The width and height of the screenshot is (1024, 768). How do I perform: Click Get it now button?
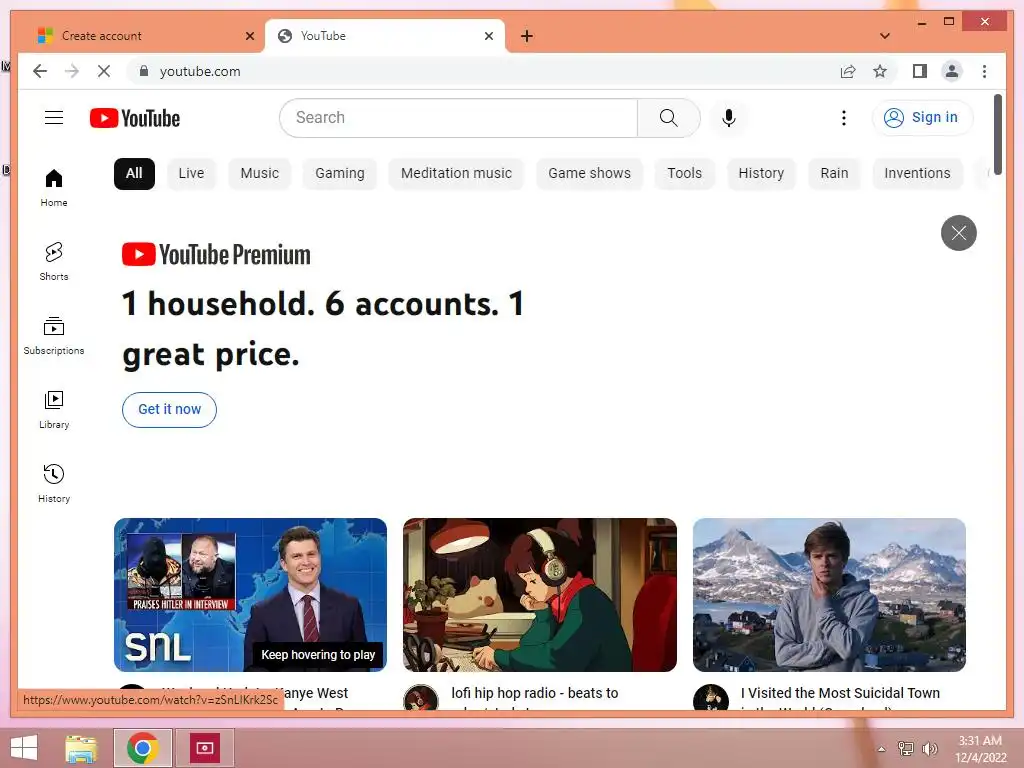point(169,409)
